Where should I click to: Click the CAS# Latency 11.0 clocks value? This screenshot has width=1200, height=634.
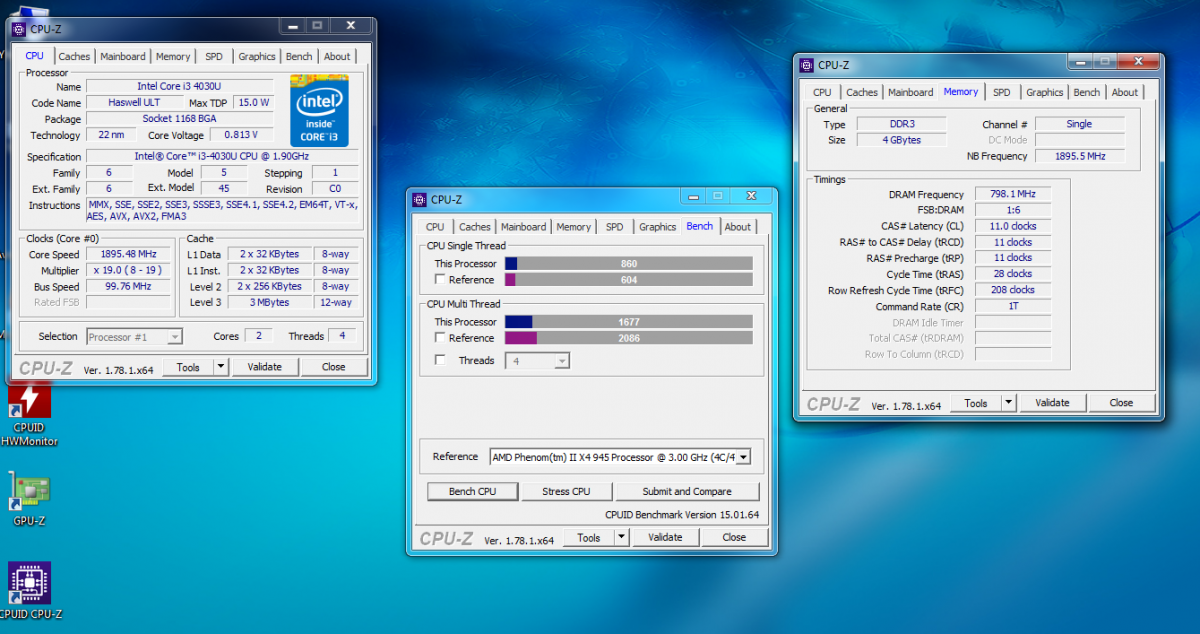1013,226
